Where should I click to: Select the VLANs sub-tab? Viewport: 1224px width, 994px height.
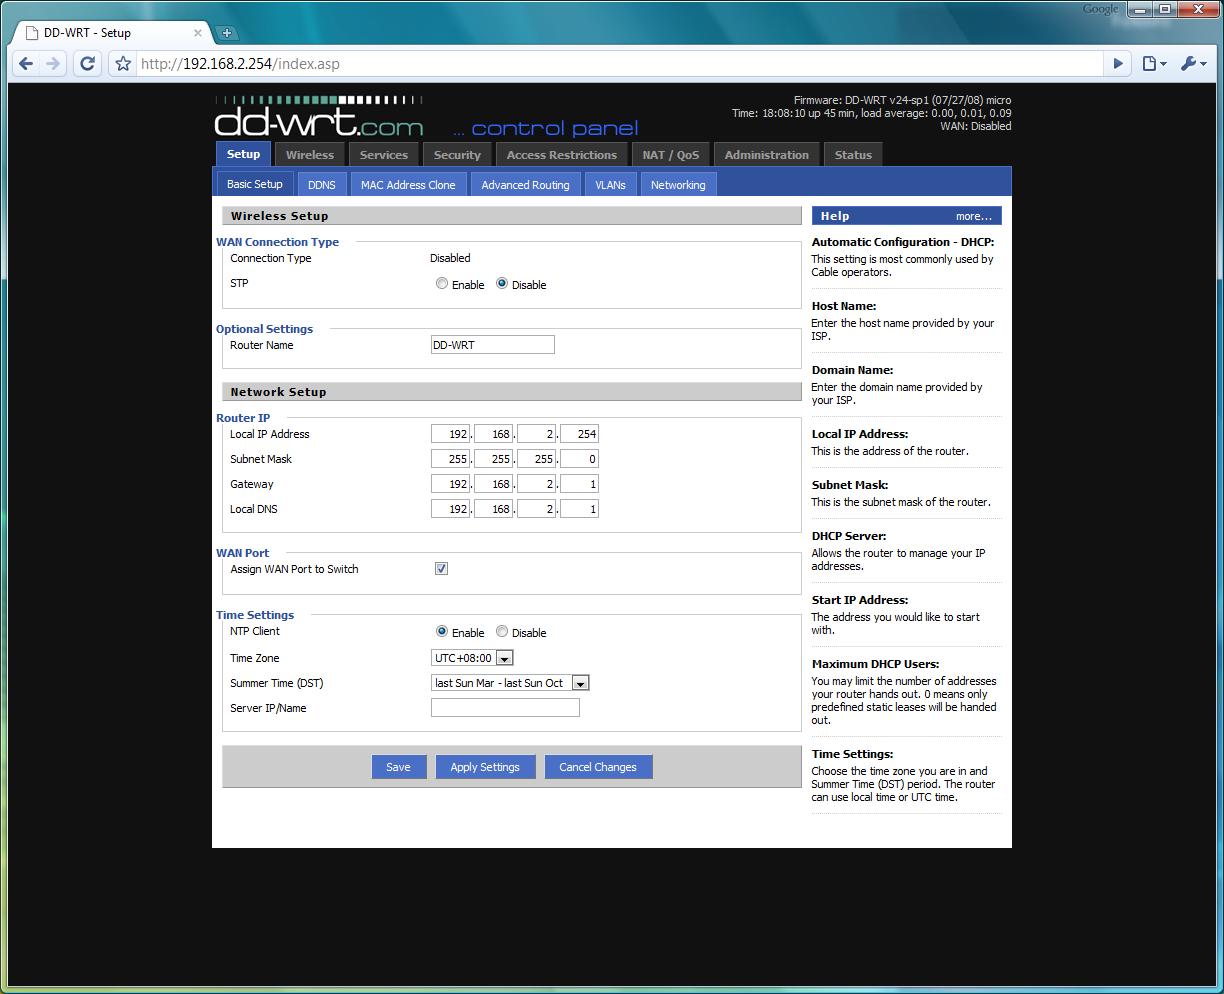point(610,185)
